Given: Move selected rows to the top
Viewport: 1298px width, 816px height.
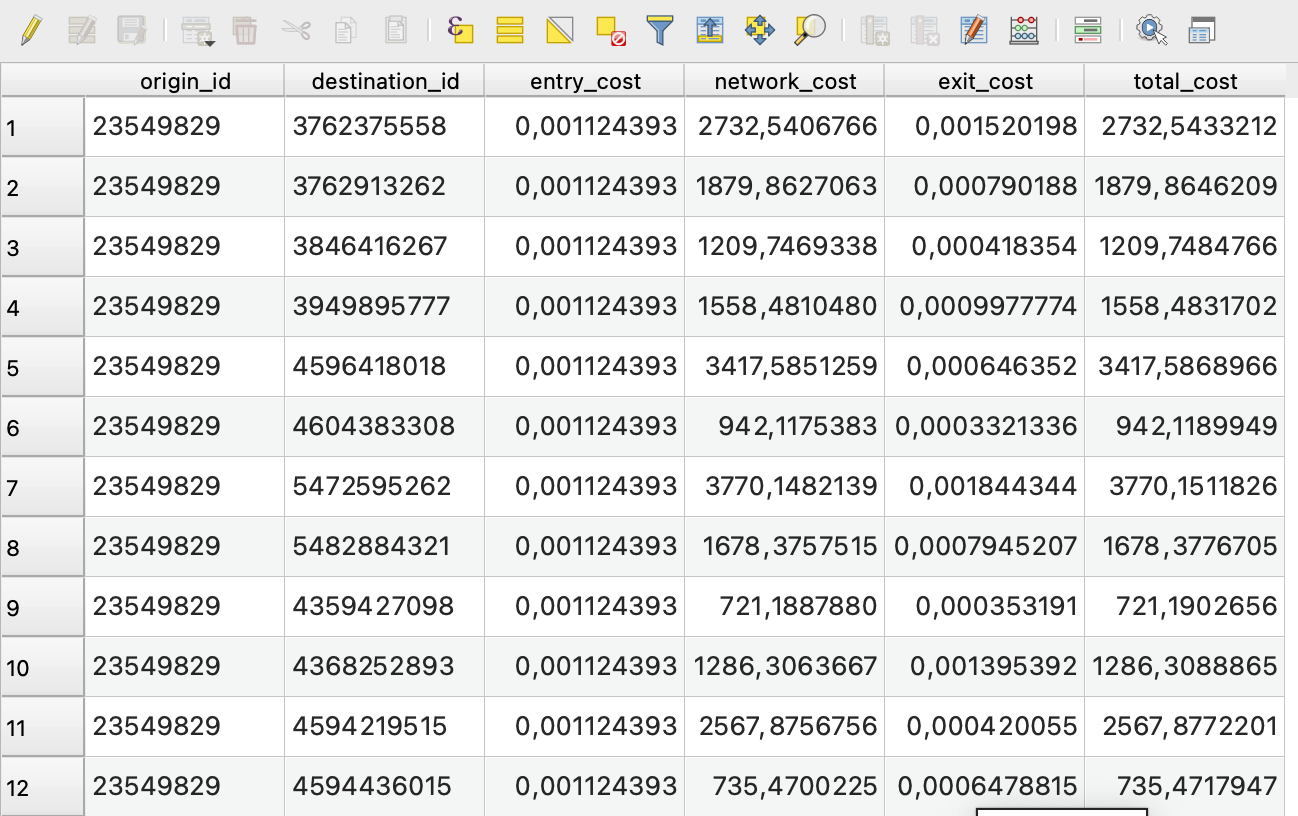Looking at the screenshot, I should click(x=709, y=31).
